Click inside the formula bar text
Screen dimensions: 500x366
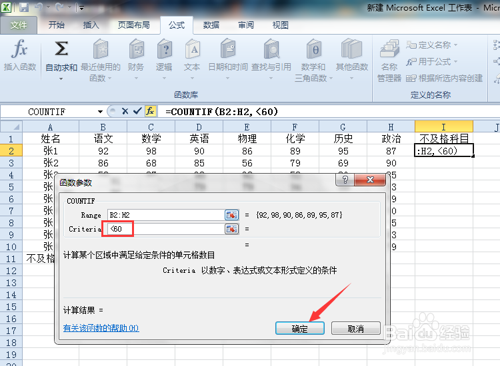tap(222, 111)
